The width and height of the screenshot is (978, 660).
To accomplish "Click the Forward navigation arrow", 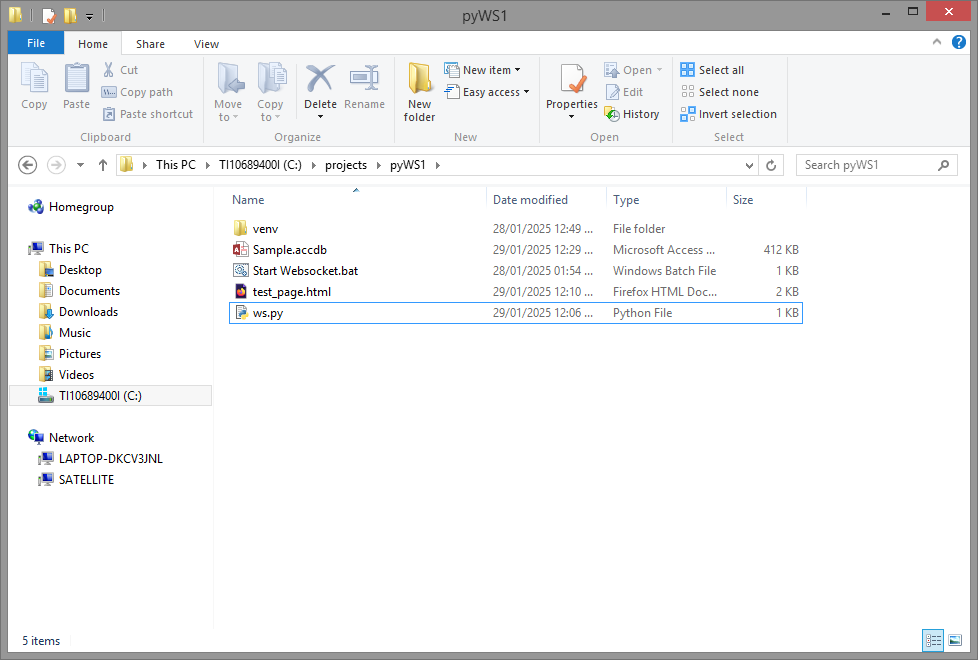I will 56,165.
